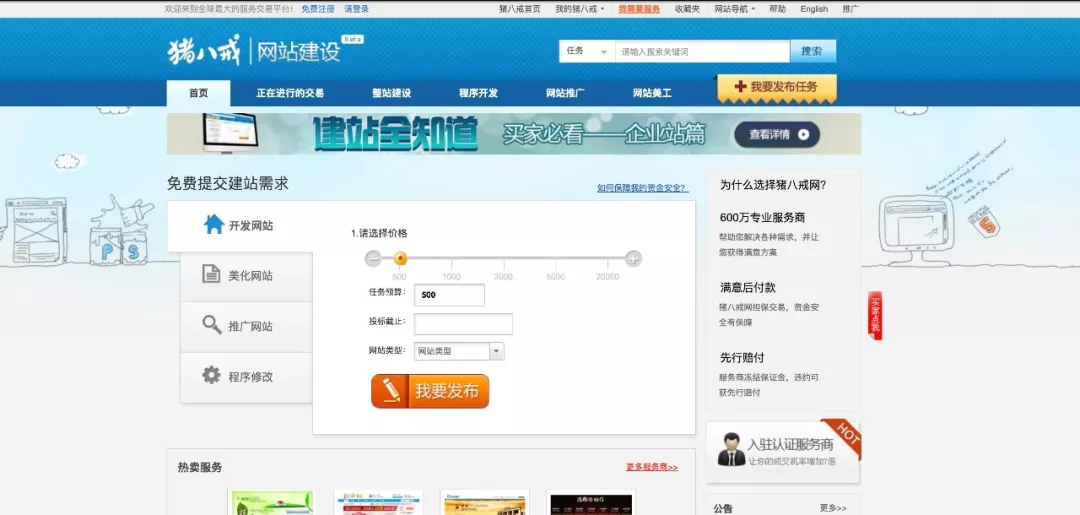The width and height of the screenshot is (1080, 515).
Task: Click the 猪八戒 logo in header
Action: 203,50
